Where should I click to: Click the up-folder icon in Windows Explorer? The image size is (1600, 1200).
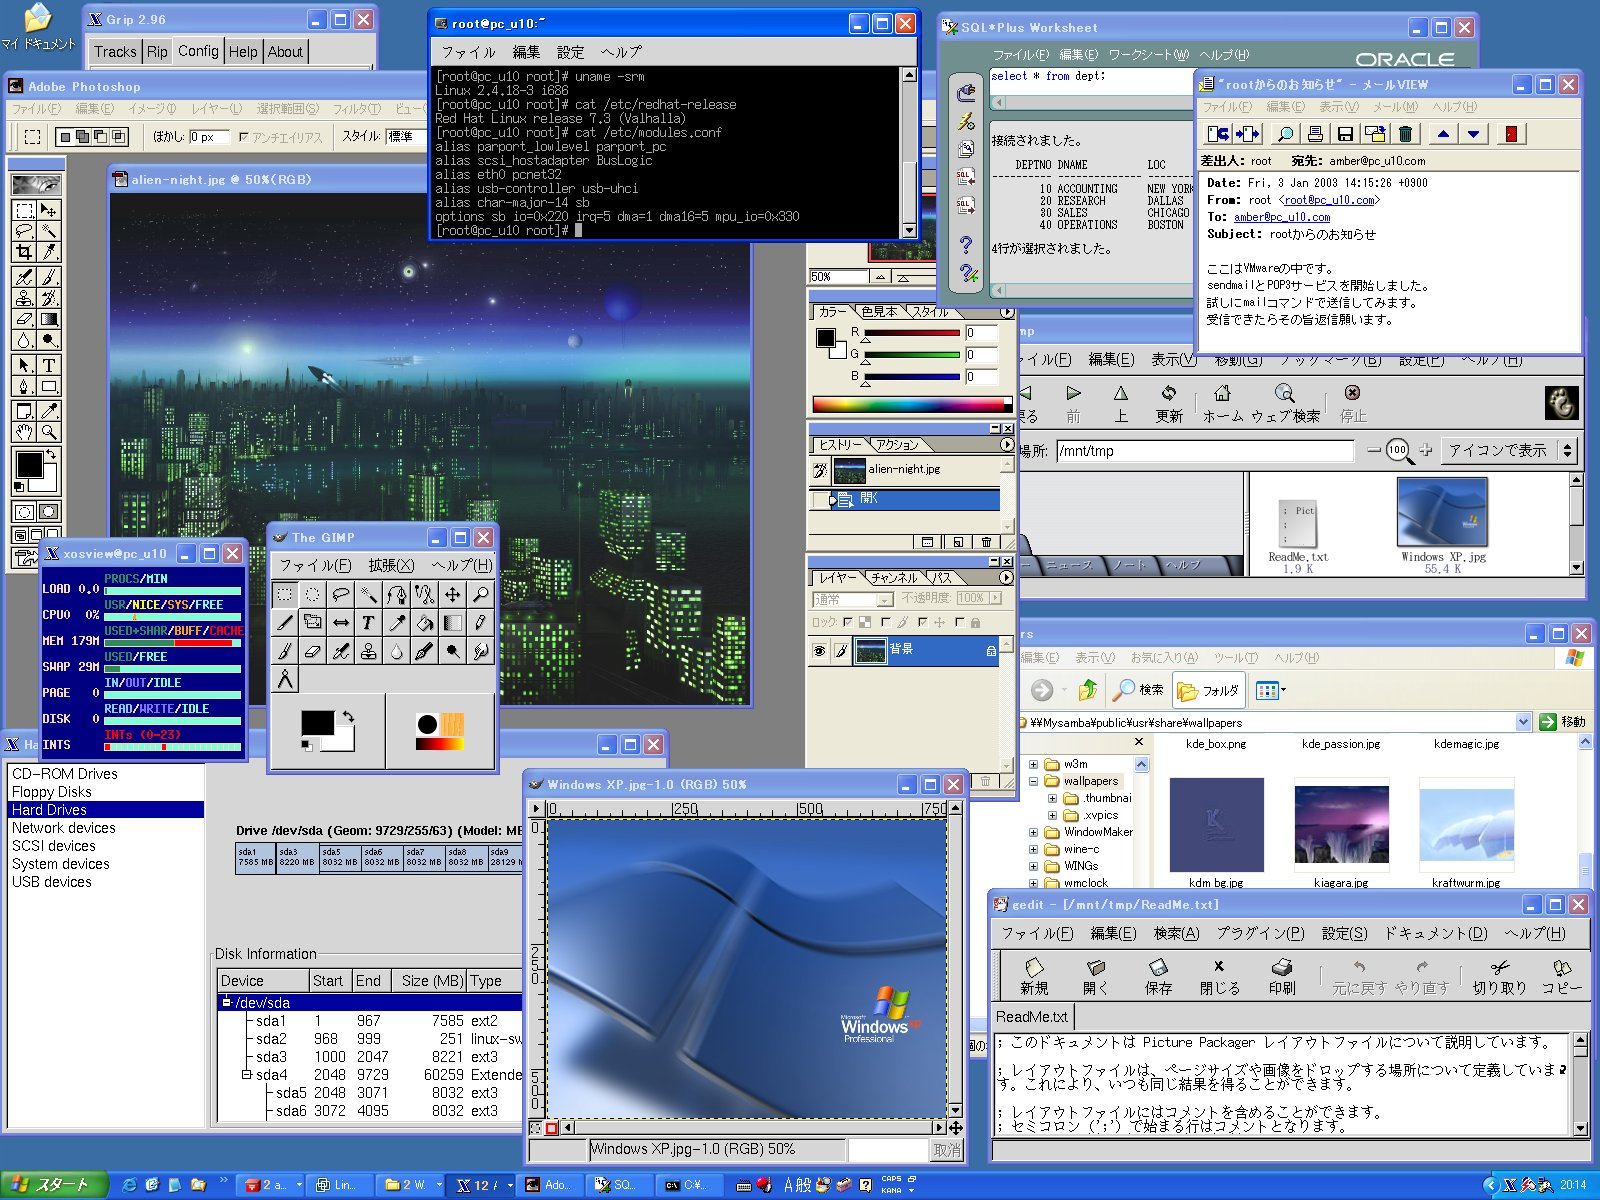pyautogui.click(x=1088, y=690)
